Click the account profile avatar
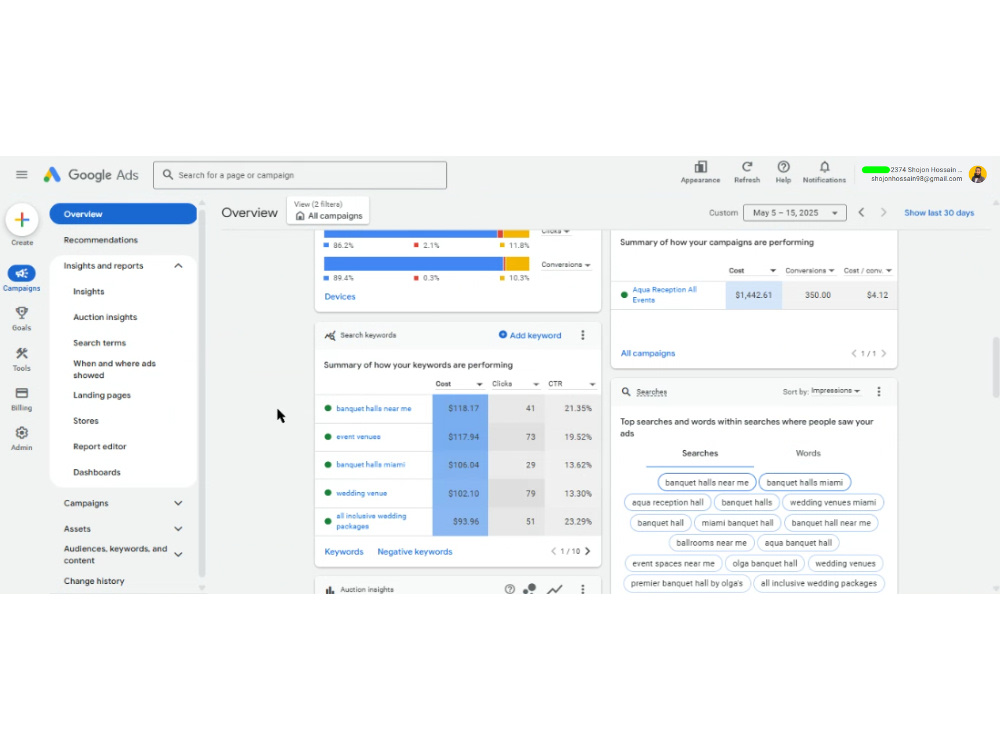Viewport: 1000px width, 750px height. [978, 174]
